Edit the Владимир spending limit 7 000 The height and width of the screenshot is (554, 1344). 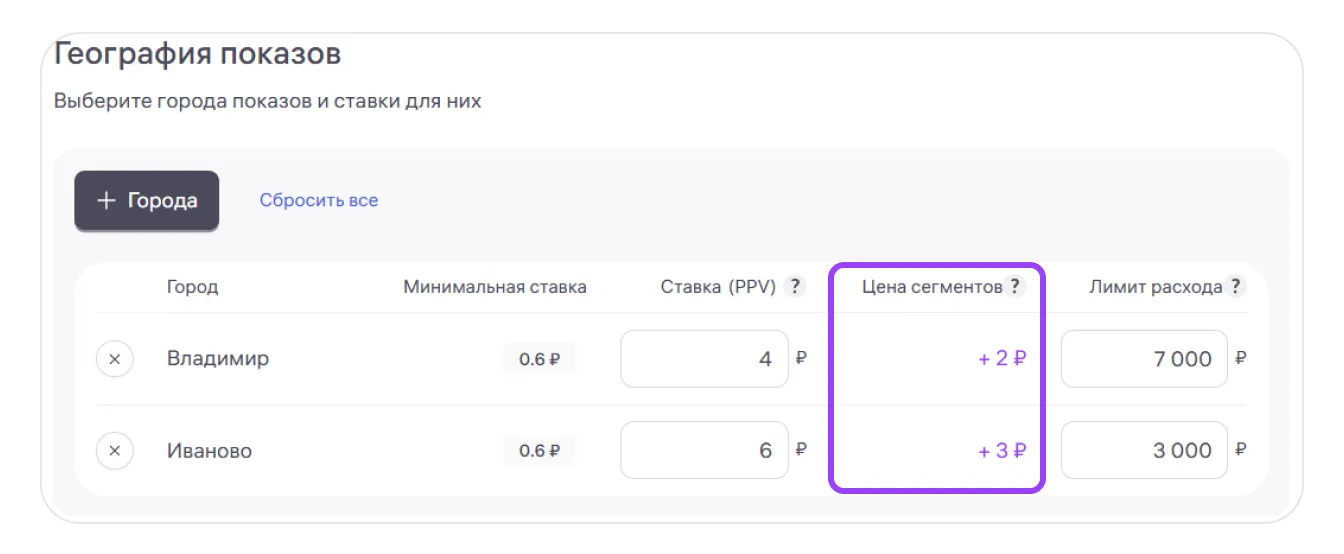pos(1144,359)
